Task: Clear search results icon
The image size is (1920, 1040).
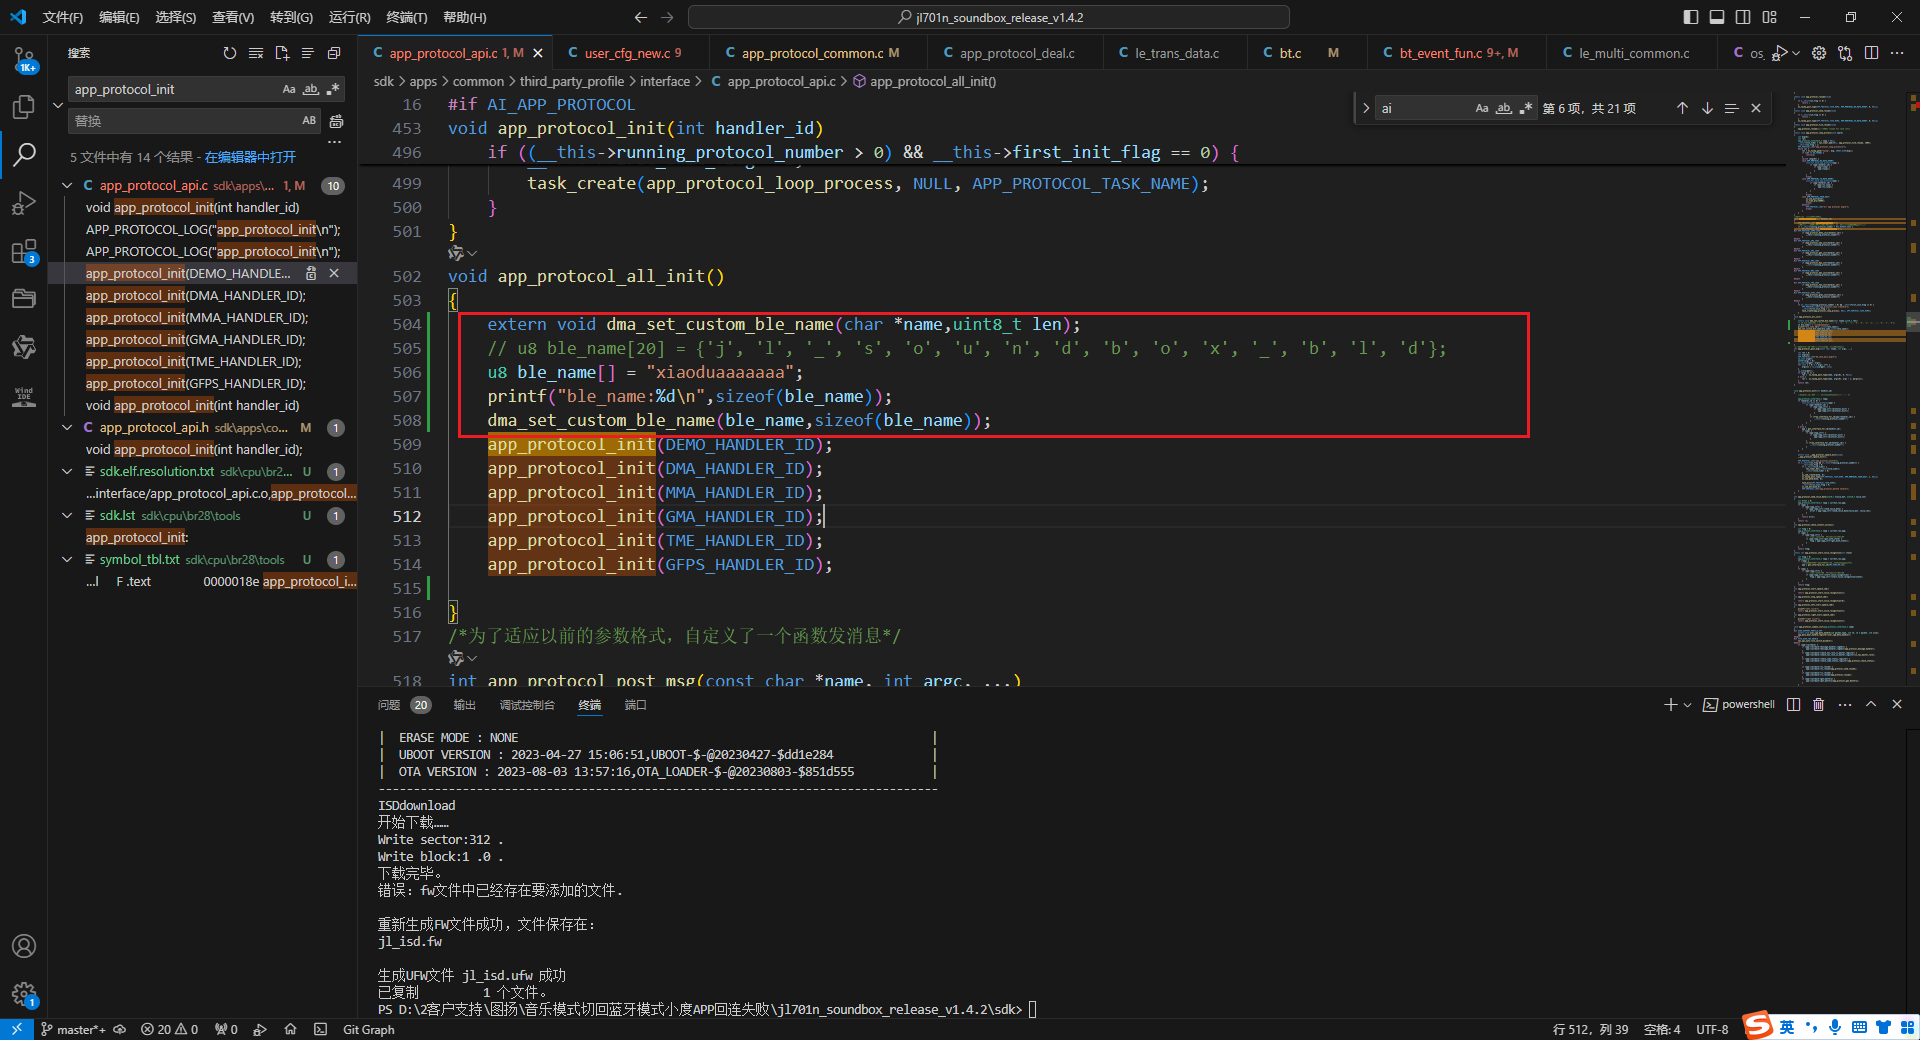Action: (256, 53)
